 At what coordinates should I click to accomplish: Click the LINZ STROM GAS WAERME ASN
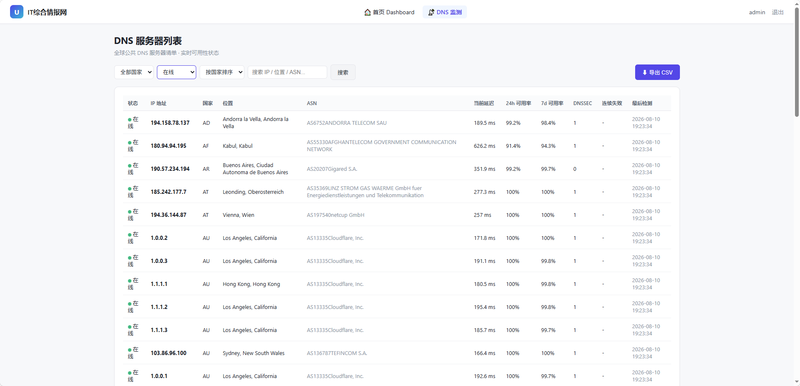coord(365,192)
